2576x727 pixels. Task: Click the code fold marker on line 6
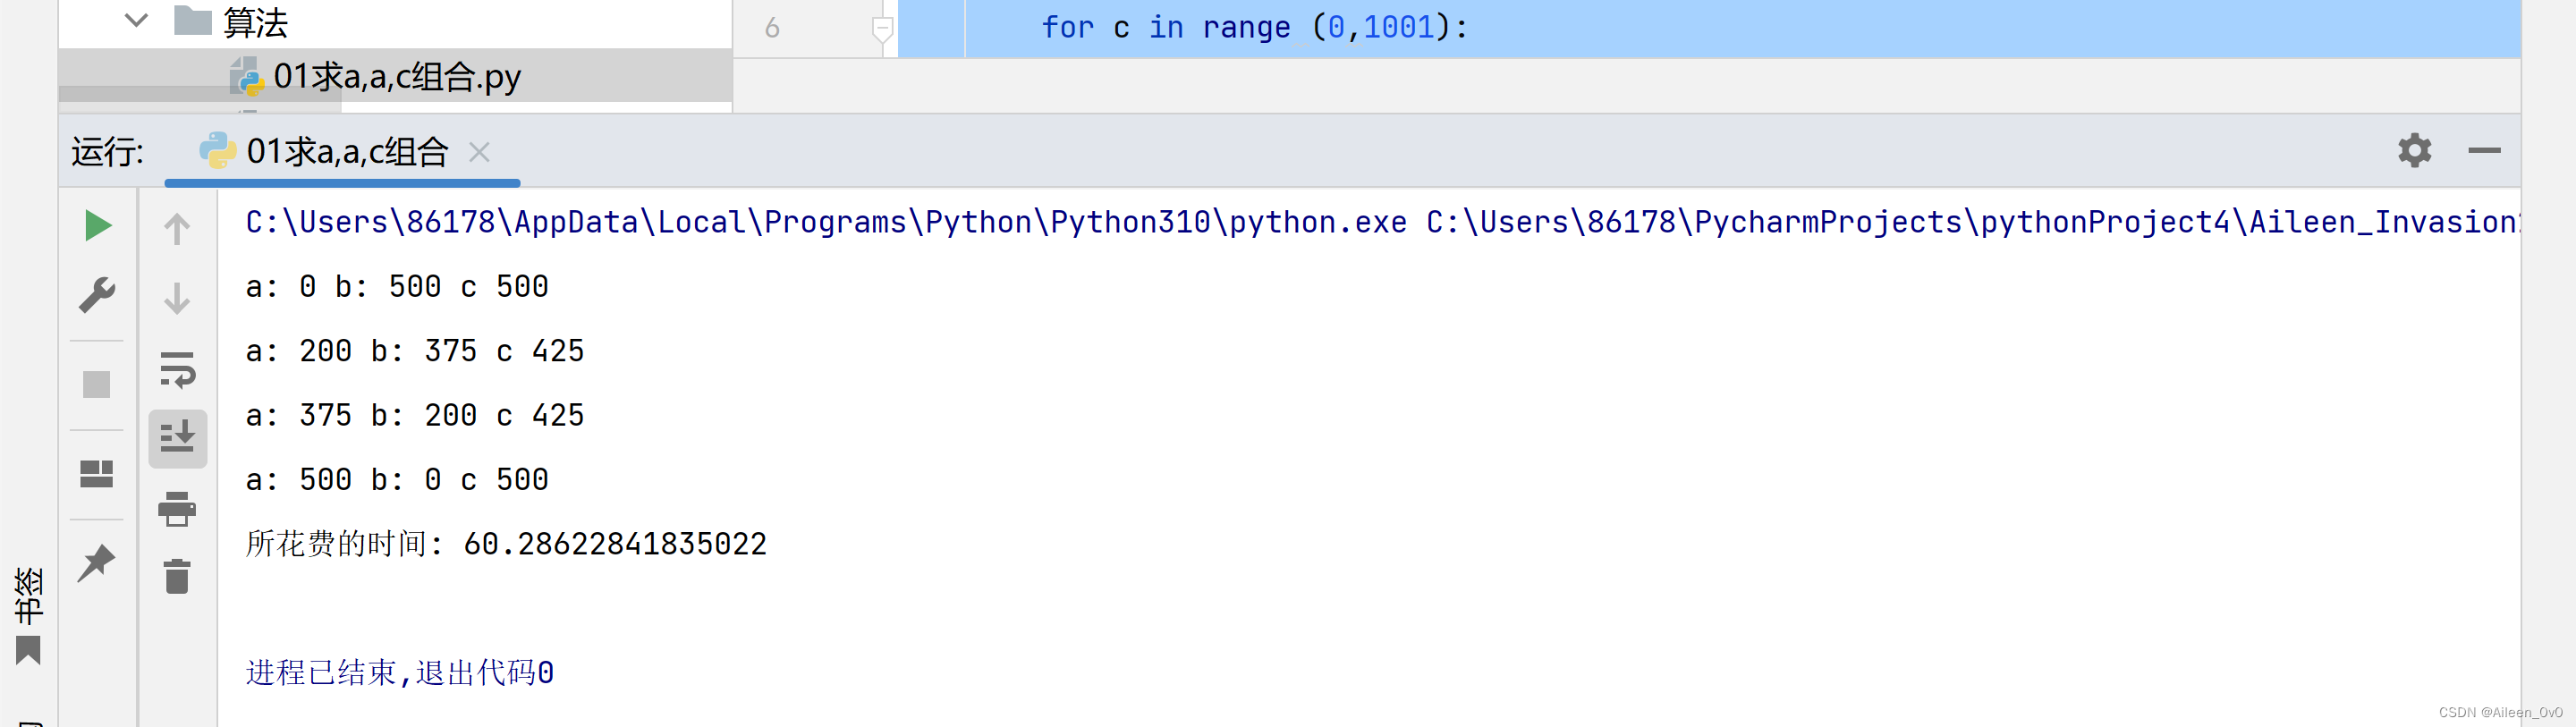[882, 29]
